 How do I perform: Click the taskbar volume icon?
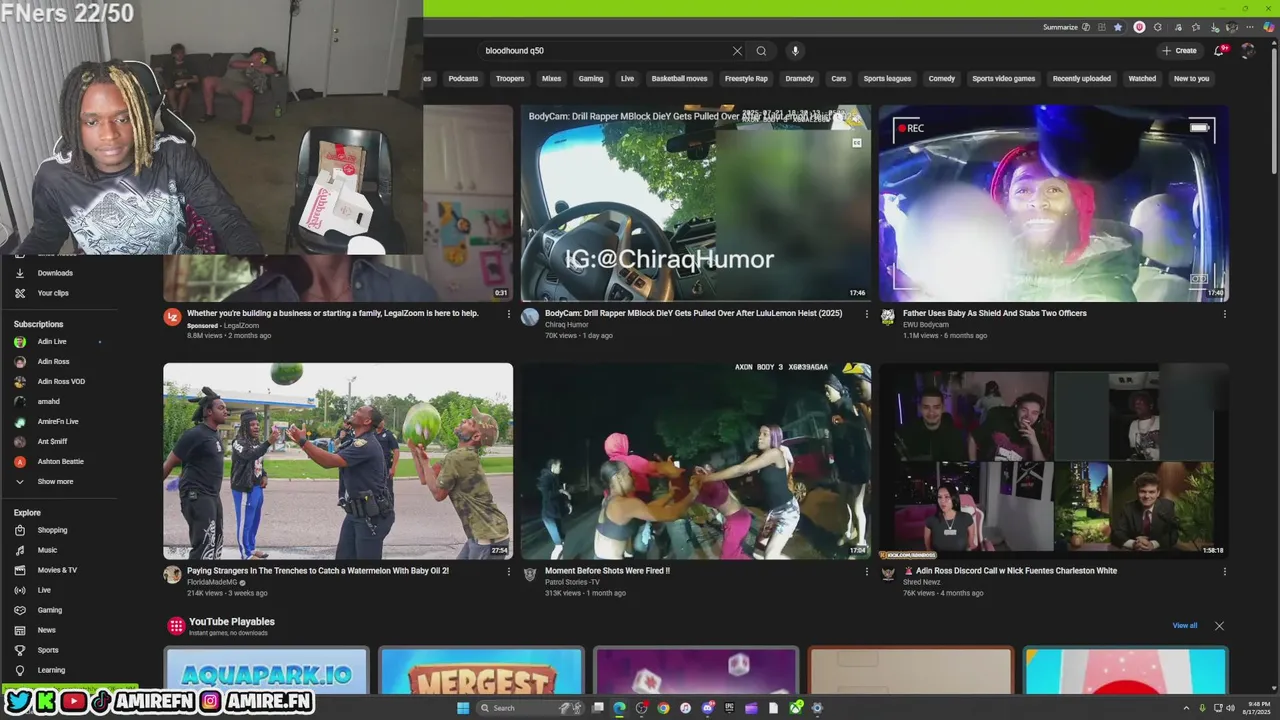(x=1230, y=708)
